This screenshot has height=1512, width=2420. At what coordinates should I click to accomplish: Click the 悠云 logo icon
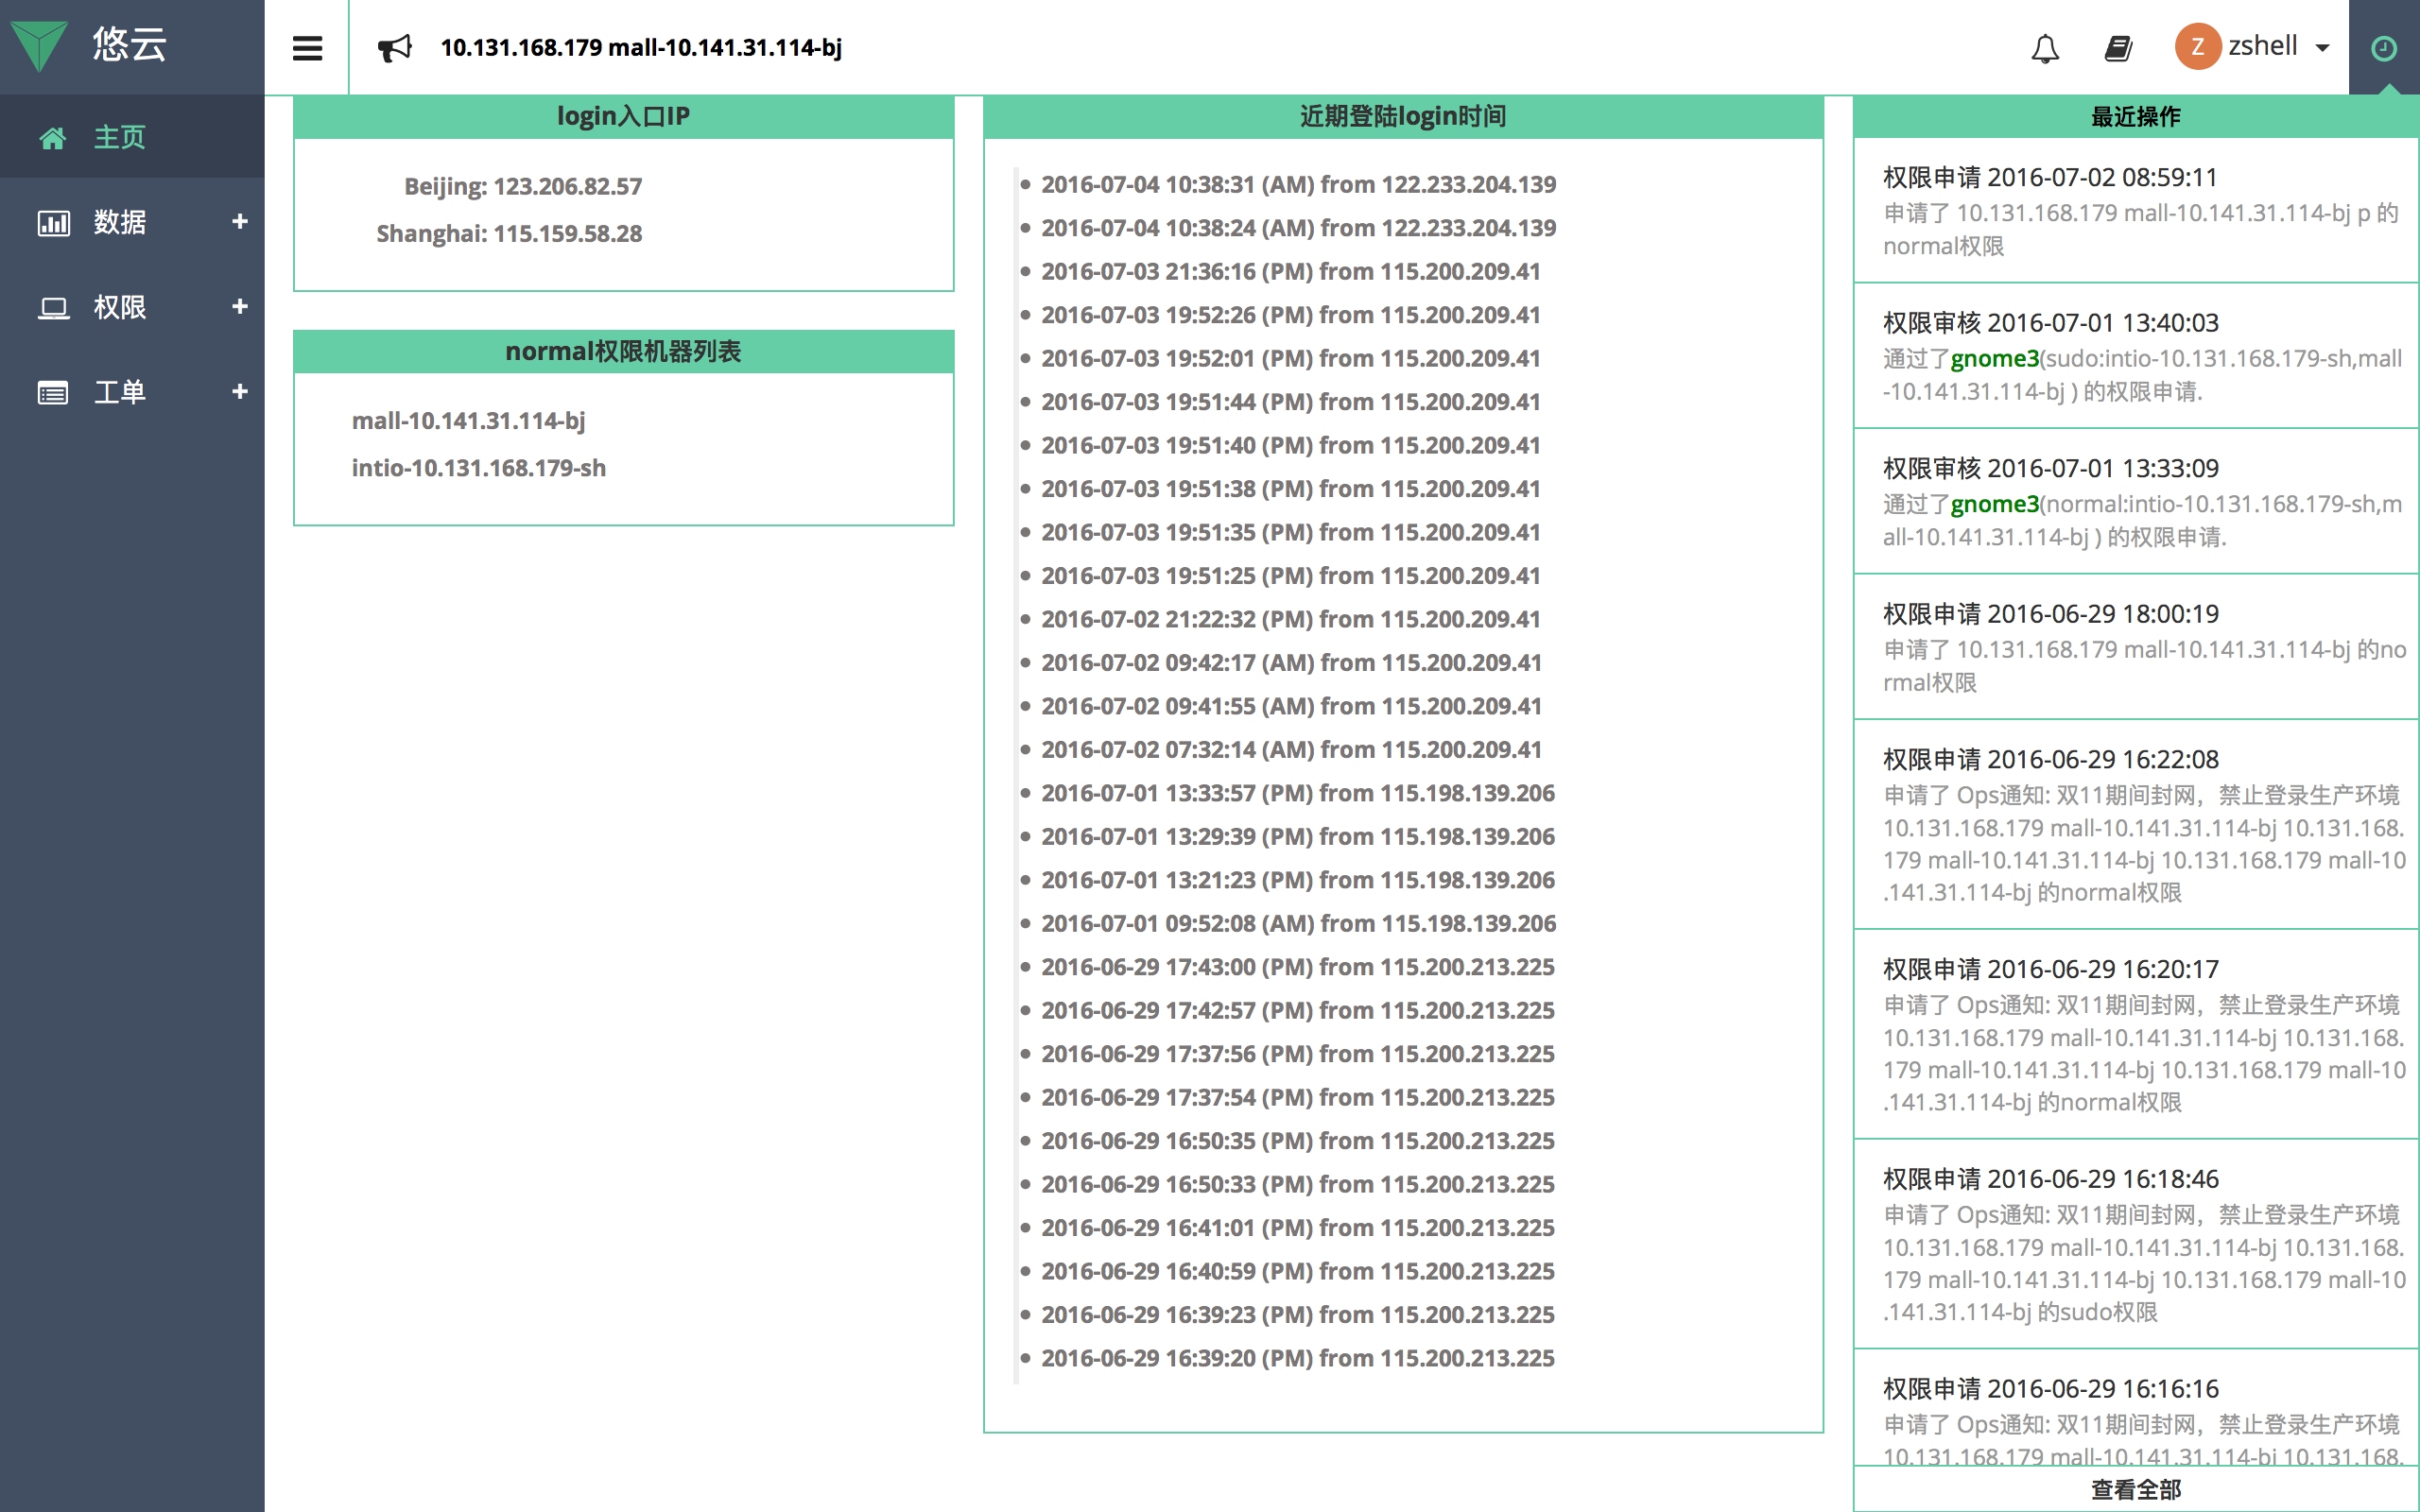[40, 45]
